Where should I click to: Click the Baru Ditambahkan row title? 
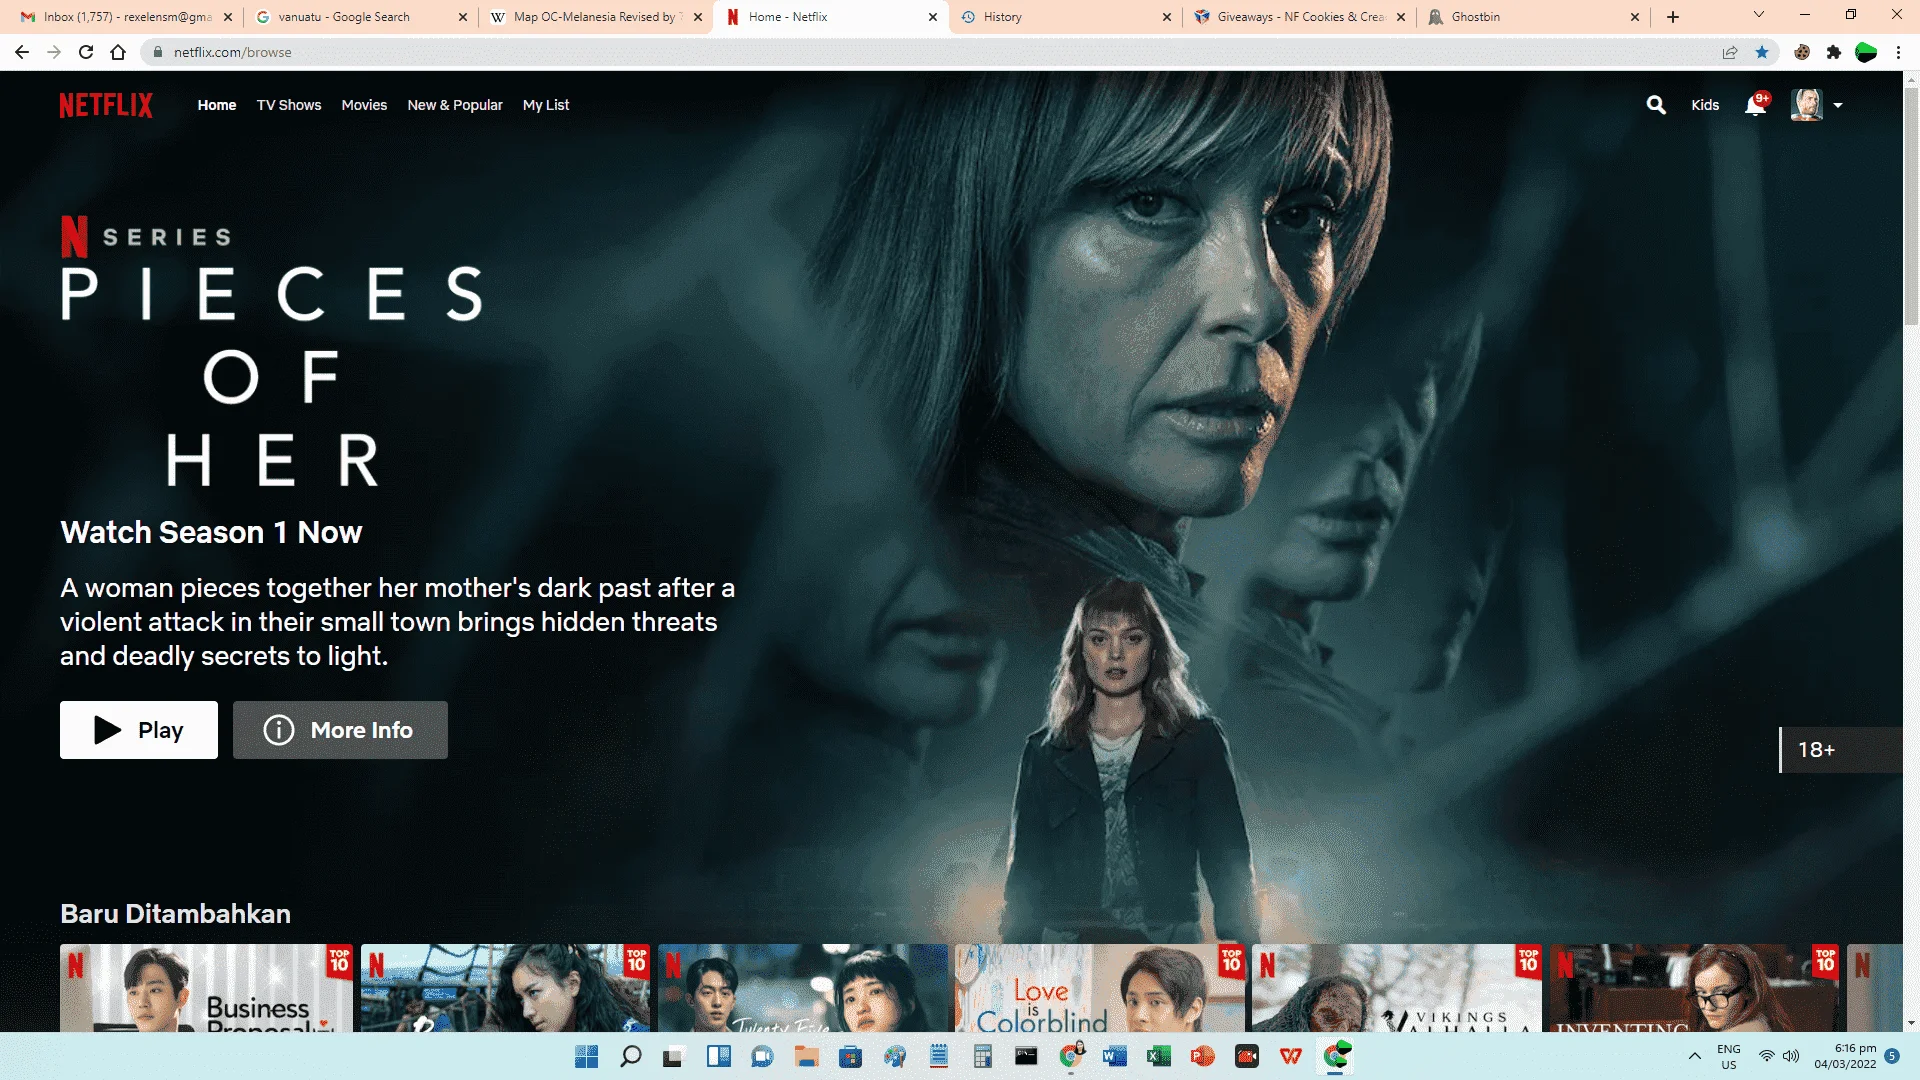click(175, 914)
